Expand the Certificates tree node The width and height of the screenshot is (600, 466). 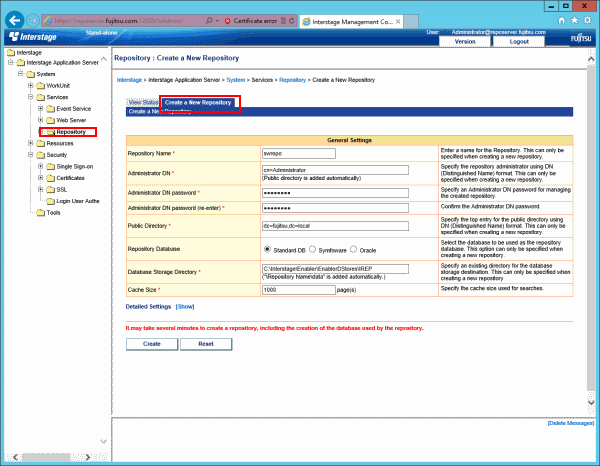41,178
